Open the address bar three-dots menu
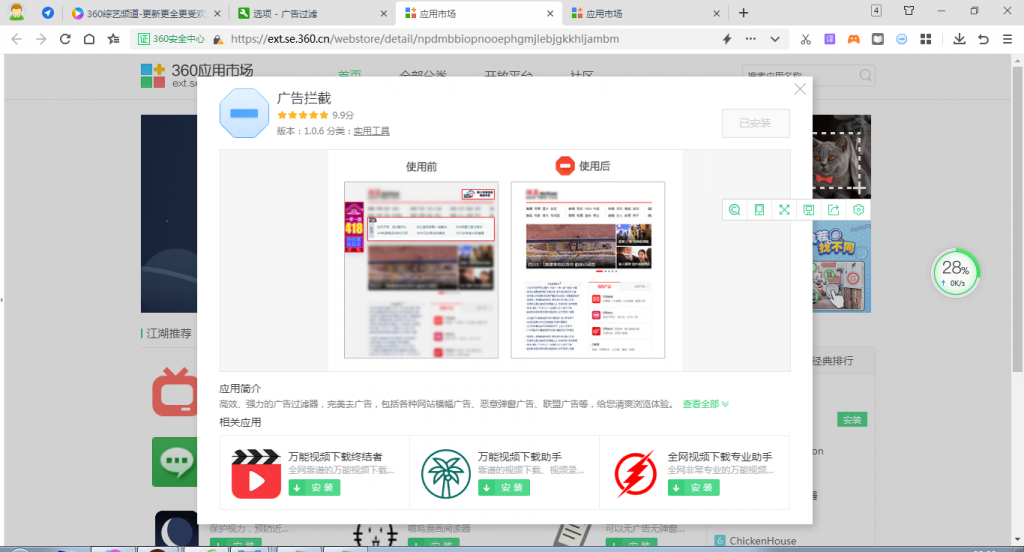Screen dimensions: 1024x552 coord(751,39)
